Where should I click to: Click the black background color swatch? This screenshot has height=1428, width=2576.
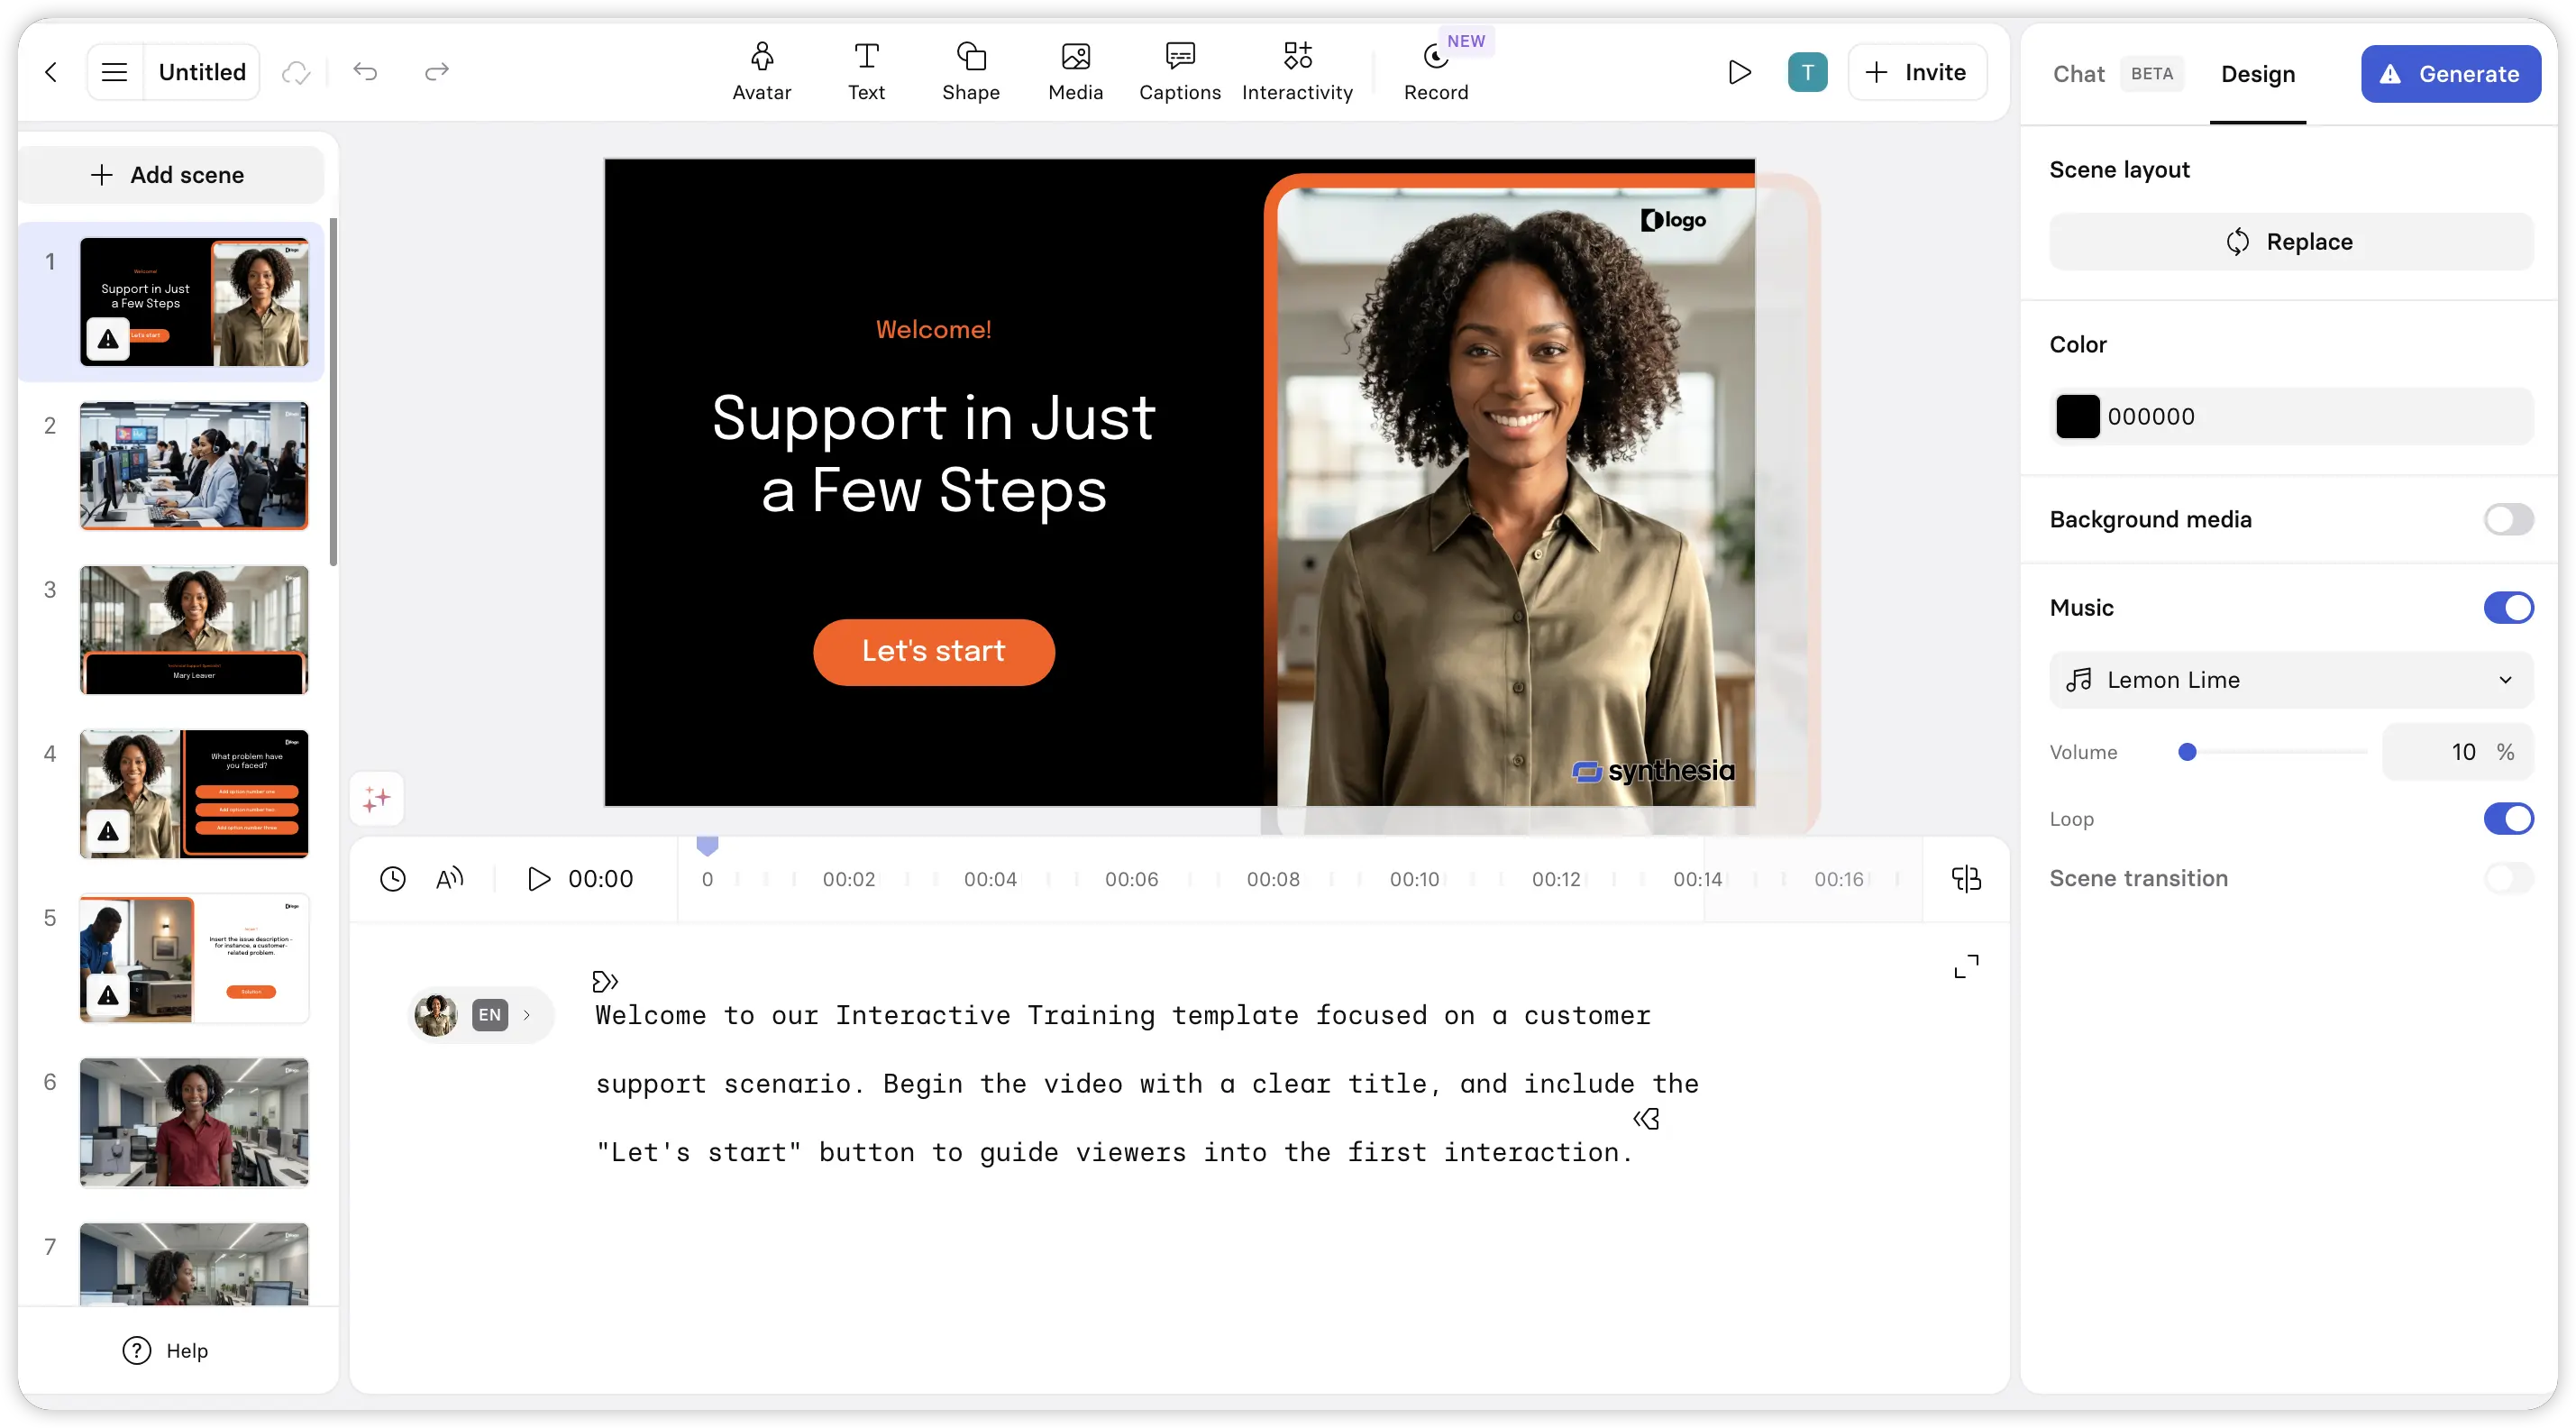coord(2077,417)
